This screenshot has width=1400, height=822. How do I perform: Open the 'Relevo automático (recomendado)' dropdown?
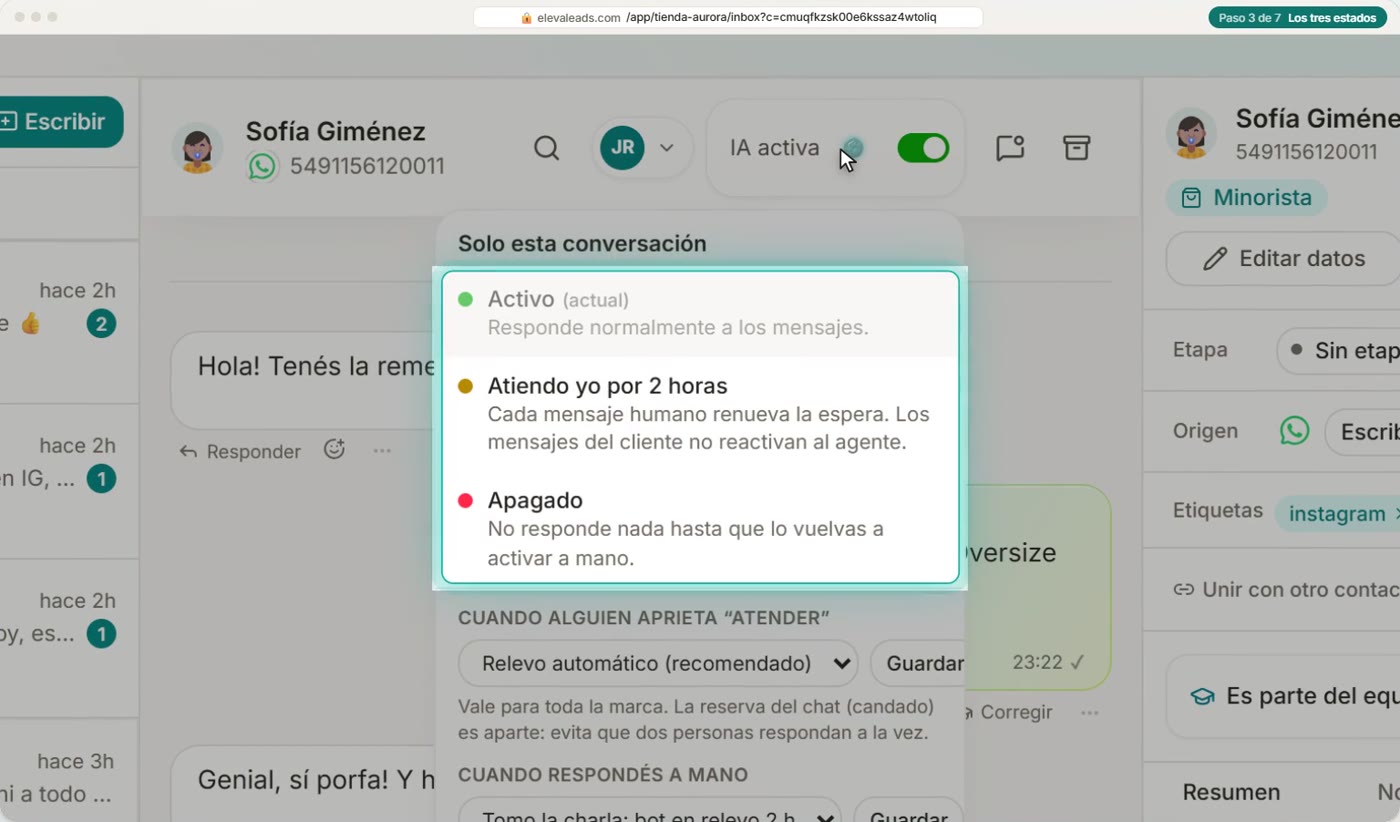pyautogui.click(x=658, y=663)
